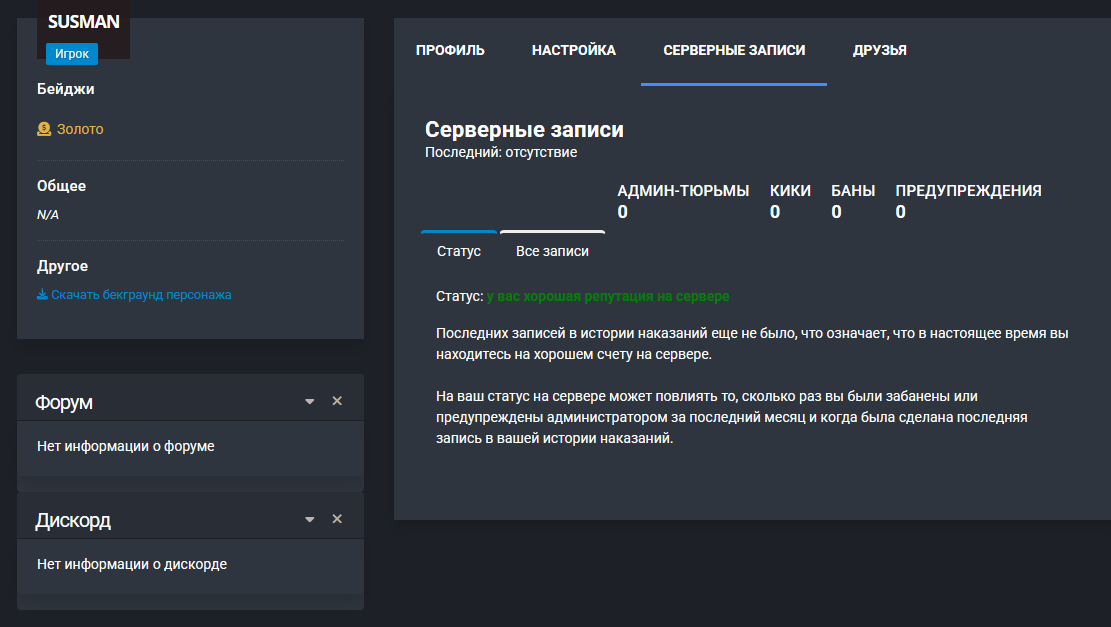Click the Другое section heading
Screen dimensions: 1111x627
(62, 266)
